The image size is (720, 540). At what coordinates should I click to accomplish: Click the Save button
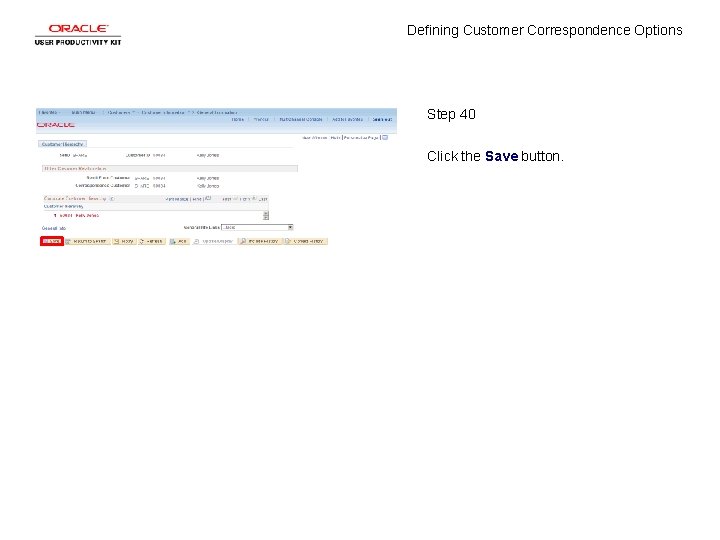51,241
